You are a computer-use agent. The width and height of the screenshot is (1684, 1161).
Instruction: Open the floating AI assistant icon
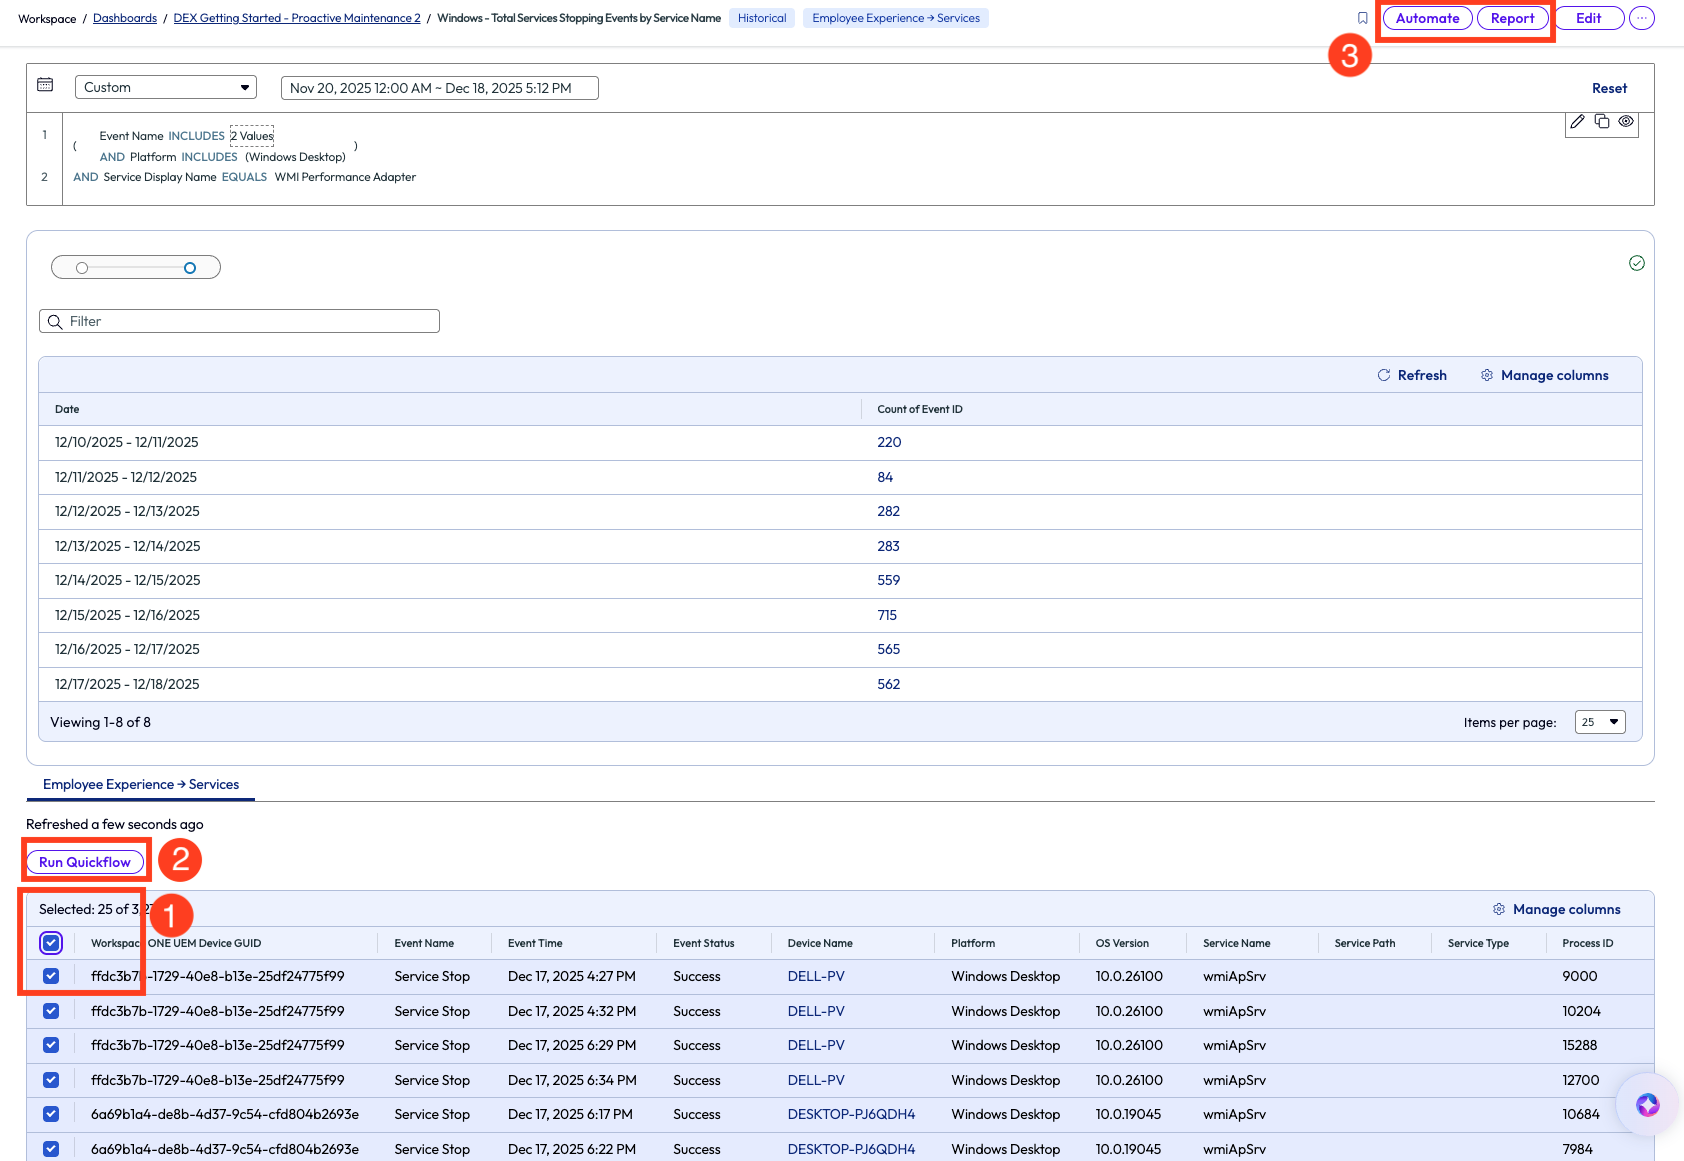[1647, 1104]
